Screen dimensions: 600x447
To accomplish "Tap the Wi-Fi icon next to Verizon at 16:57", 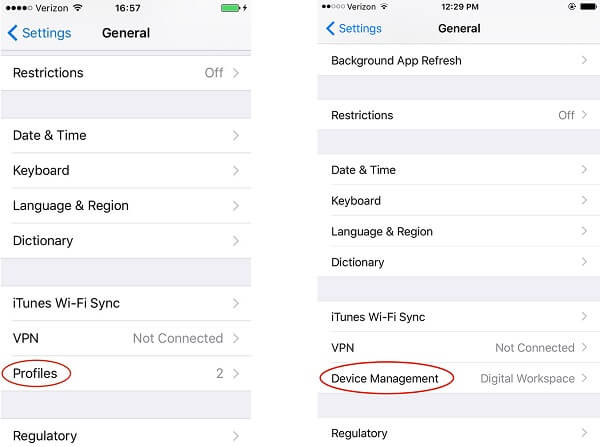I will point(78,8).
